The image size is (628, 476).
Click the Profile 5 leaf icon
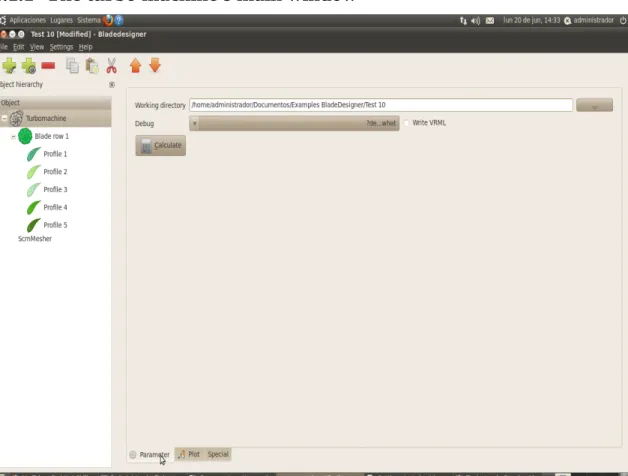pyautogui.click(x=34, y=225)
